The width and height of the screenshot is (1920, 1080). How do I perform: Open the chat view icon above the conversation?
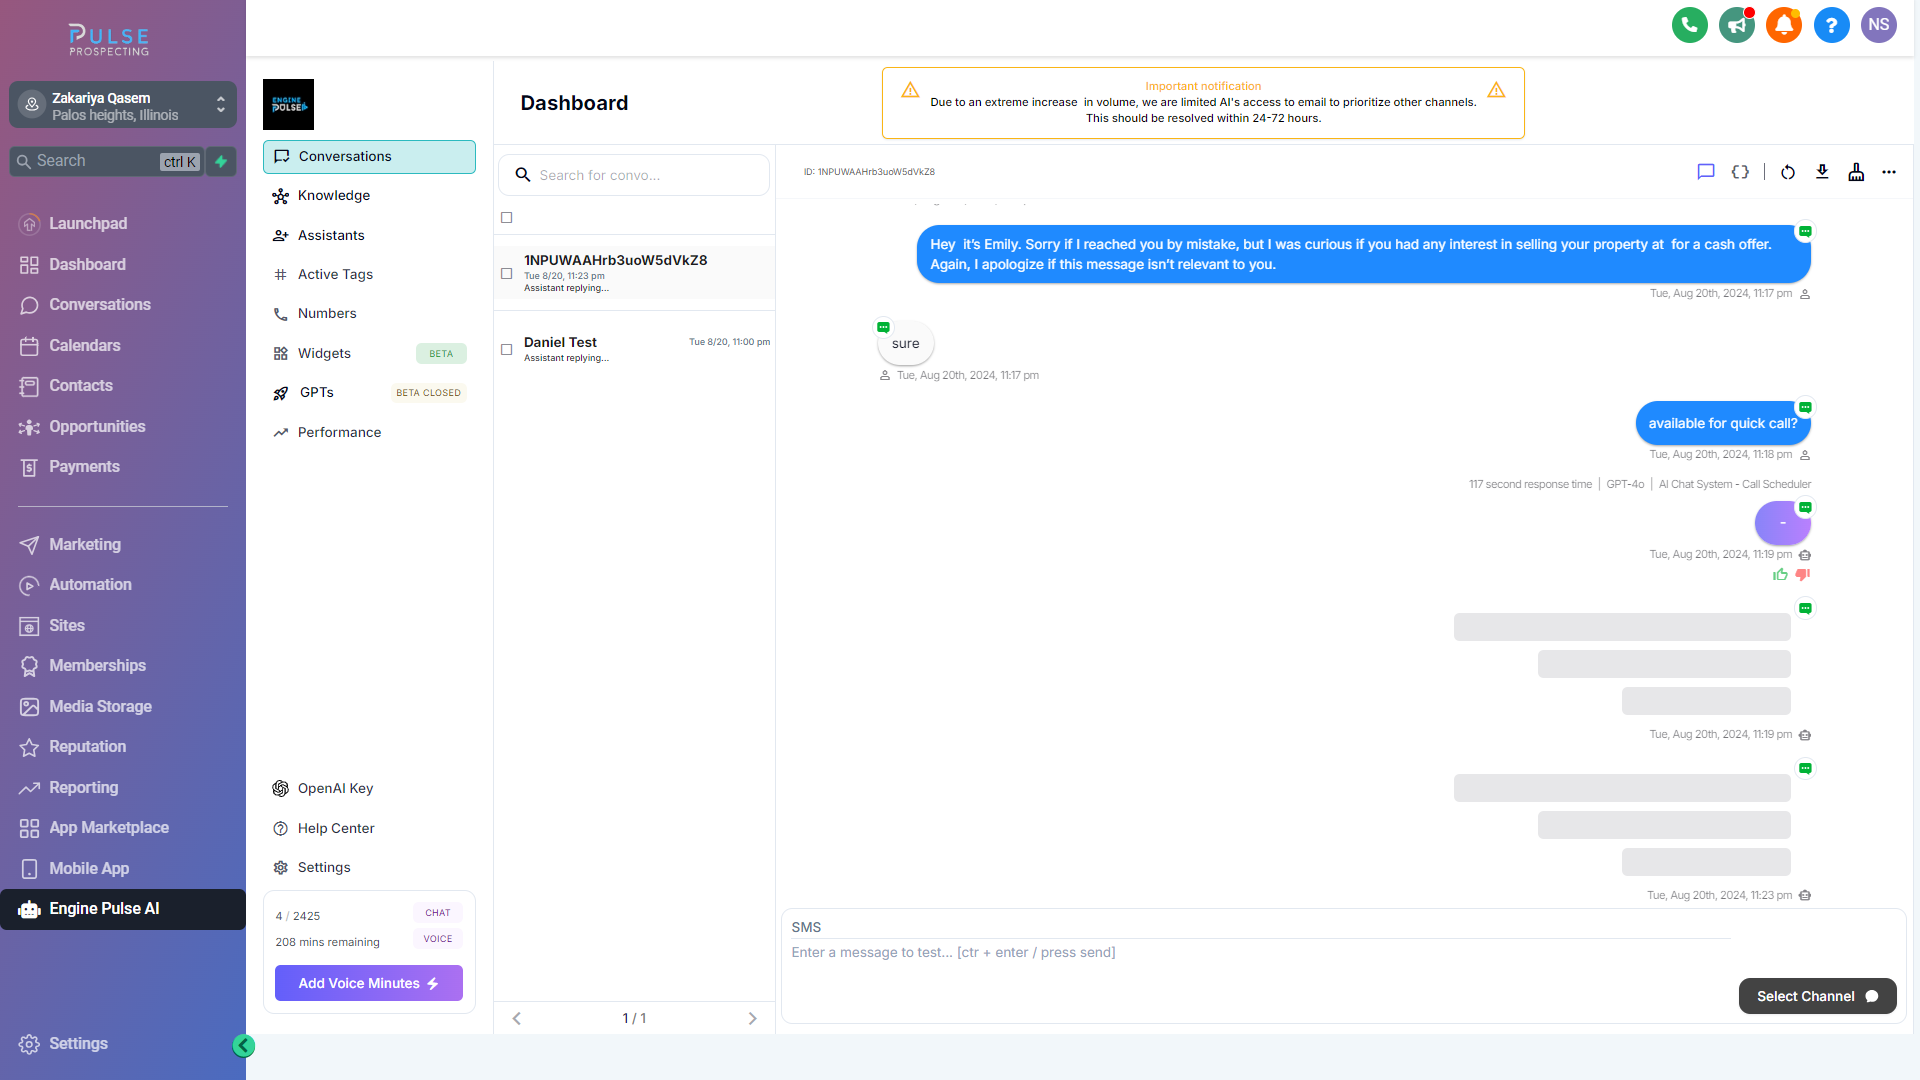click(x=1706, y=172)
